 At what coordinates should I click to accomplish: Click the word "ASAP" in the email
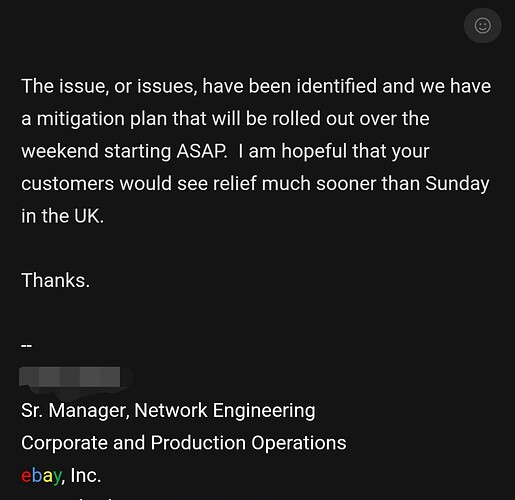202,151
